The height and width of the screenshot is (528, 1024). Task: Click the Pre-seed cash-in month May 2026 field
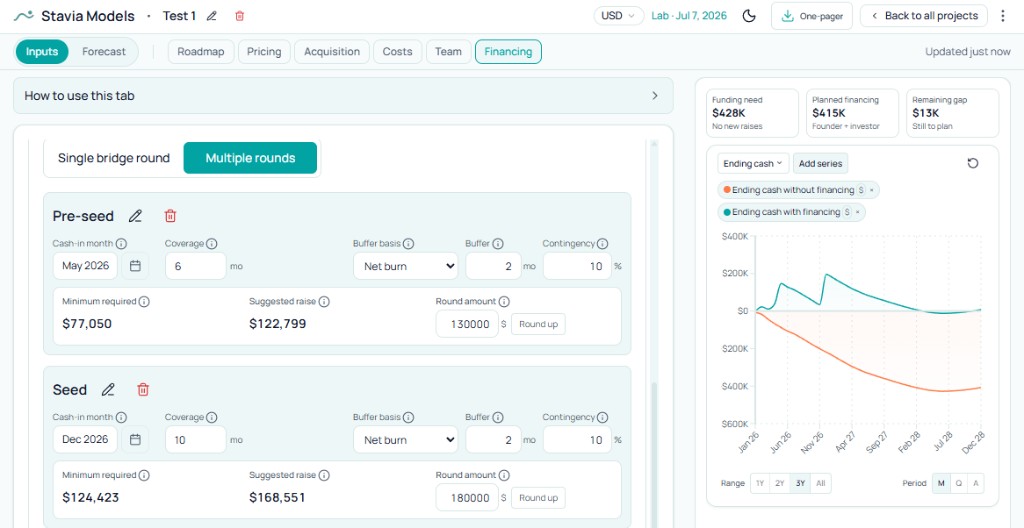pyautogui.click(x=85, y=266)
